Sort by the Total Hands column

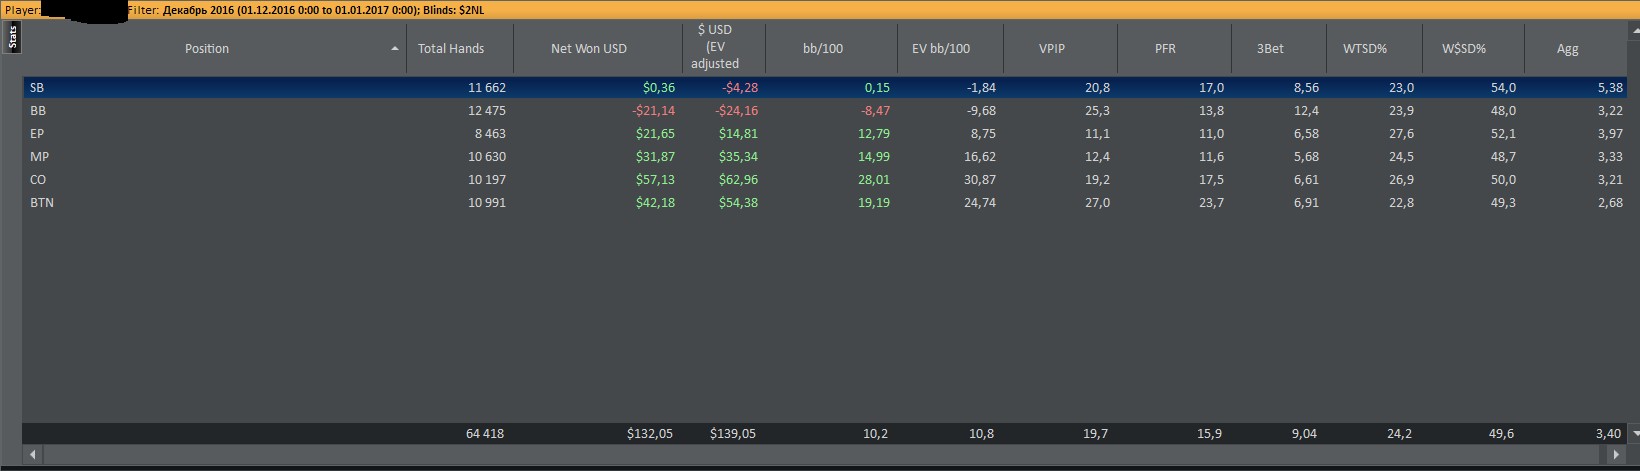point(451,49)
